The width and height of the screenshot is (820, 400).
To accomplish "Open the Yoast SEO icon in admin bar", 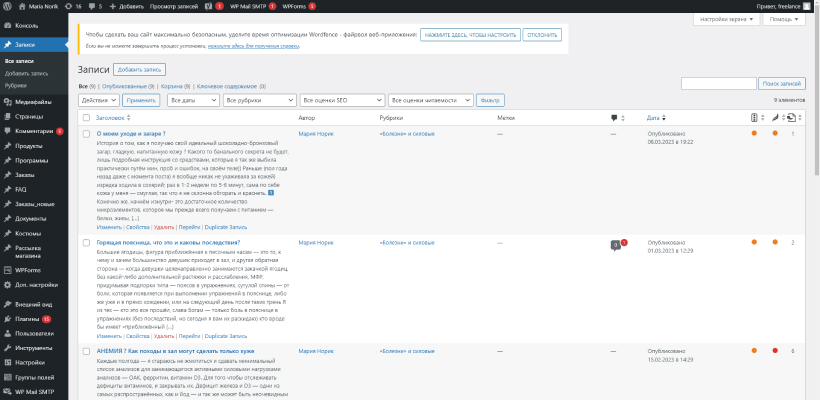I will coord(208,6).
